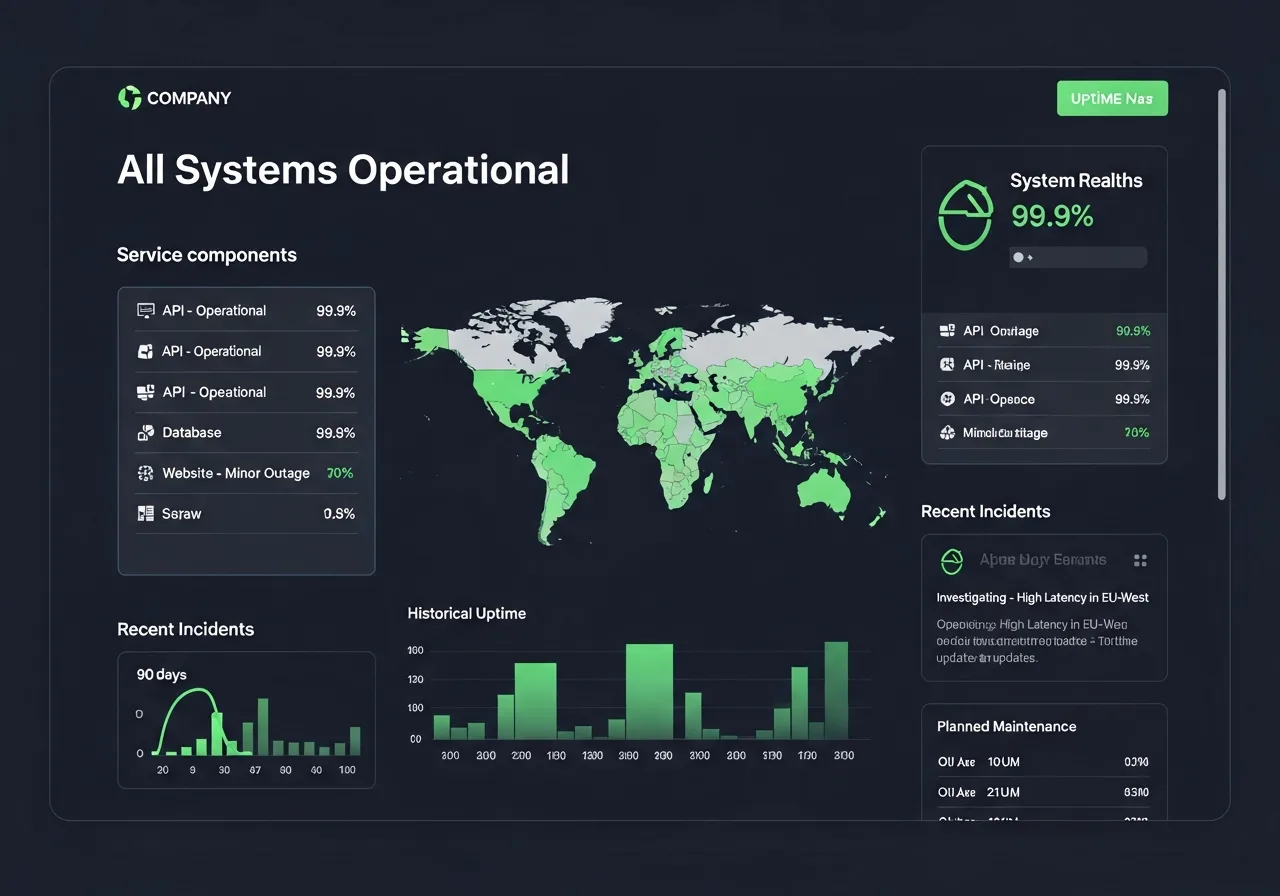Viewport: 1280px width, 896px height.
Task: Select the 90 days range label
Action: coord(161,675)
